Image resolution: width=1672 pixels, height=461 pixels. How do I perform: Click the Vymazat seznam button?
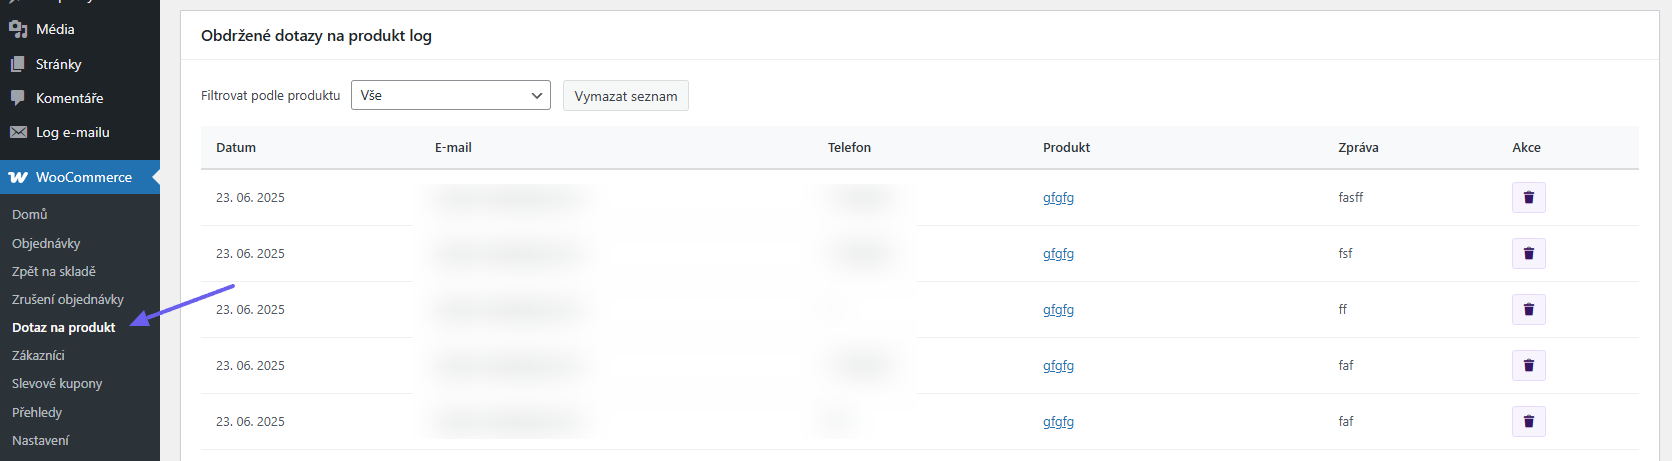[x=626, y=96]
